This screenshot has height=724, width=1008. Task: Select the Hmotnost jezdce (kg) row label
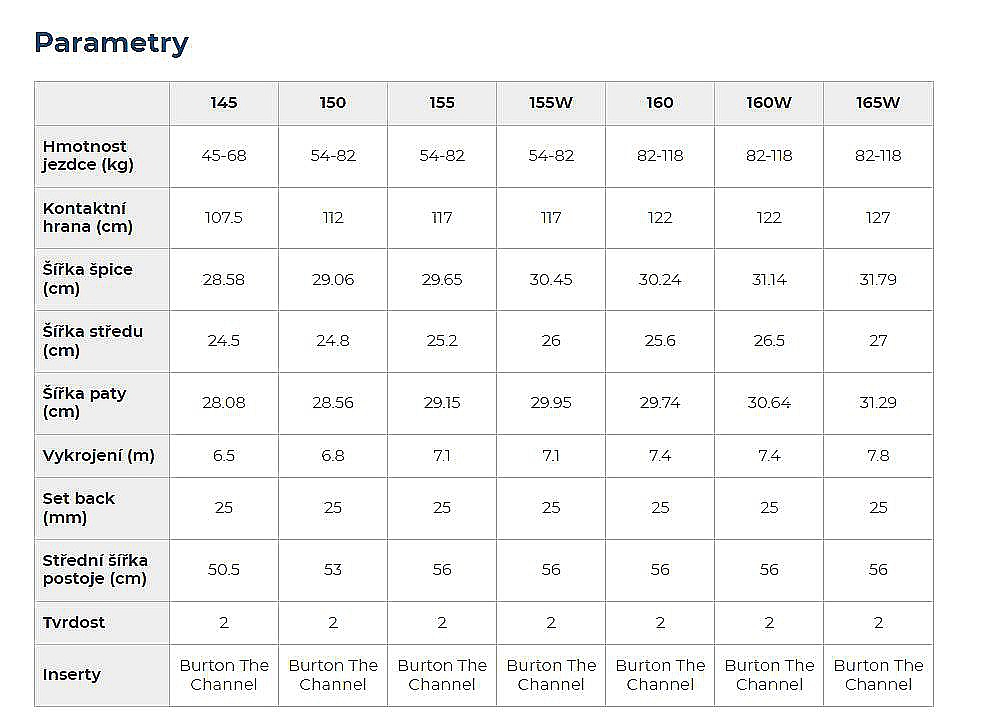pos(88,156)
